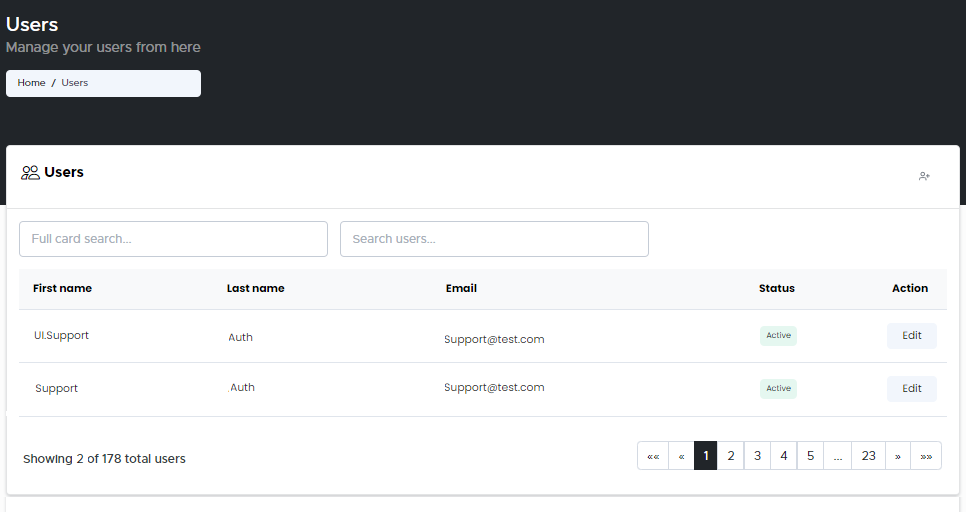Viewport: 966px width, 512px height.
Task: Open page 5 of users list
Action: click(x=810, y=456)
